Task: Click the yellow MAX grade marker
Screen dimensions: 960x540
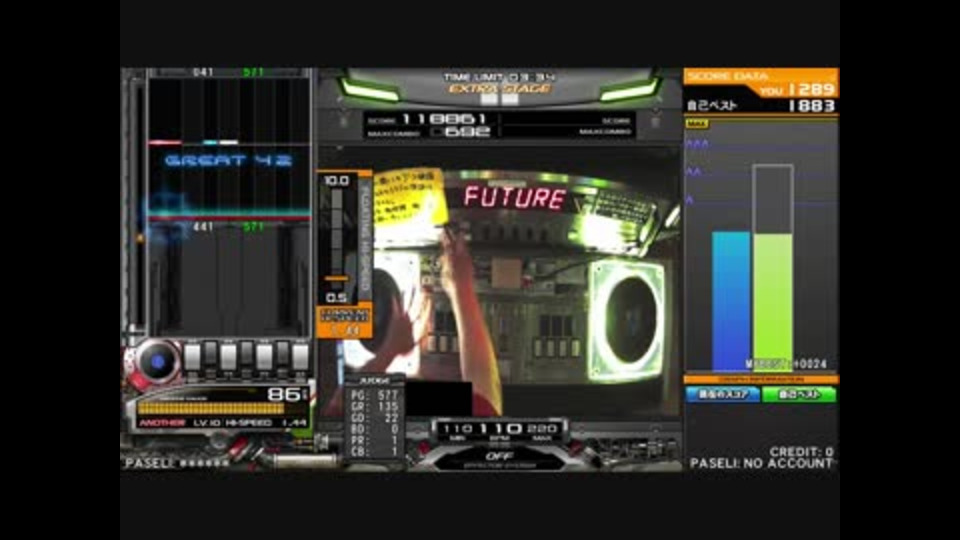Action: pos(697,124)
